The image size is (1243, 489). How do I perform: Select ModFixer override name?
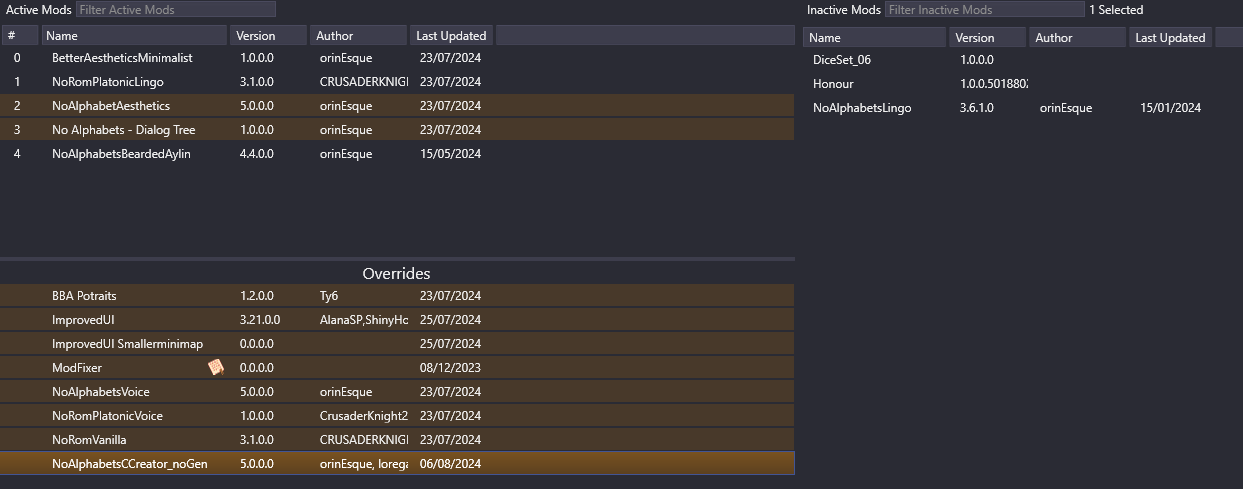[x=77, y=368]
